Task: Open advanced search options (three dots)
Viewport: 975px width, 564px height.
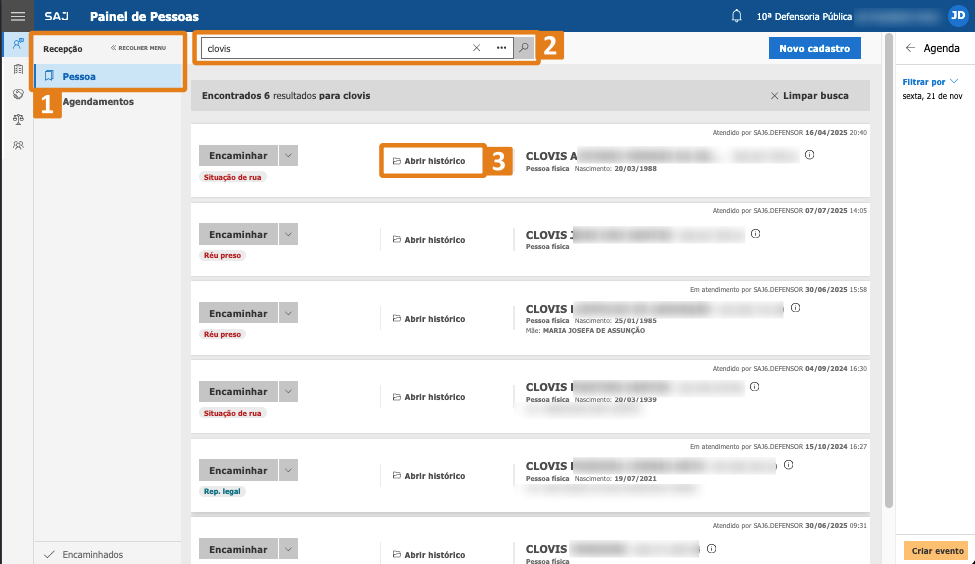Action: 501,48
